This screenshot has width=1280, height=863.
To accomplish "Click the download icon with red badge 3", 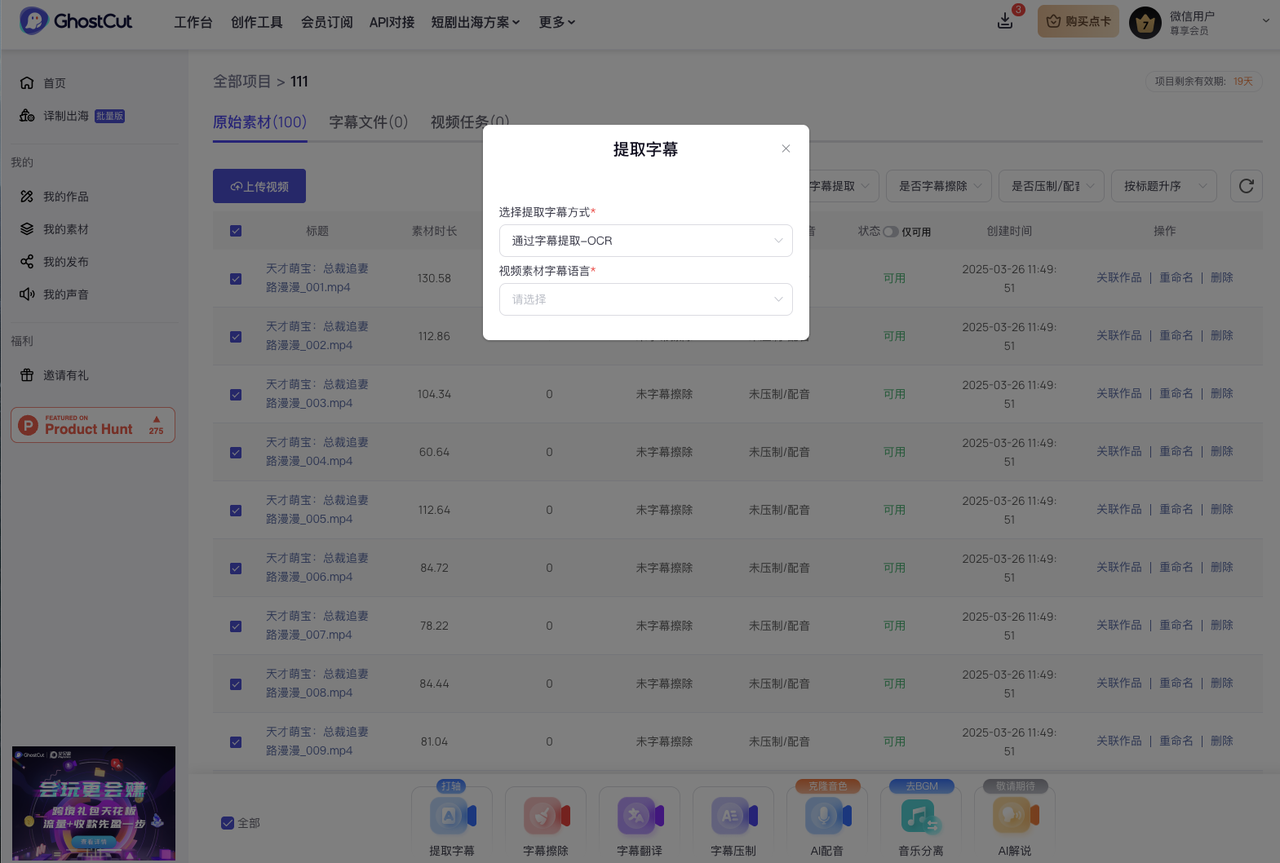I will point(1004,19).
